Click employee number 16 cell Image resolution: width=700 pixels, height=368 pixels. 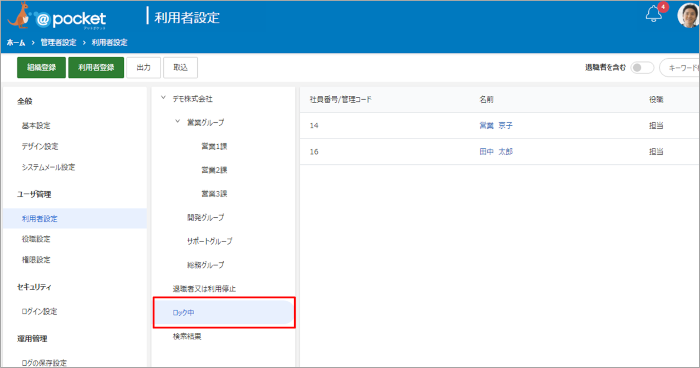[314, 152]
